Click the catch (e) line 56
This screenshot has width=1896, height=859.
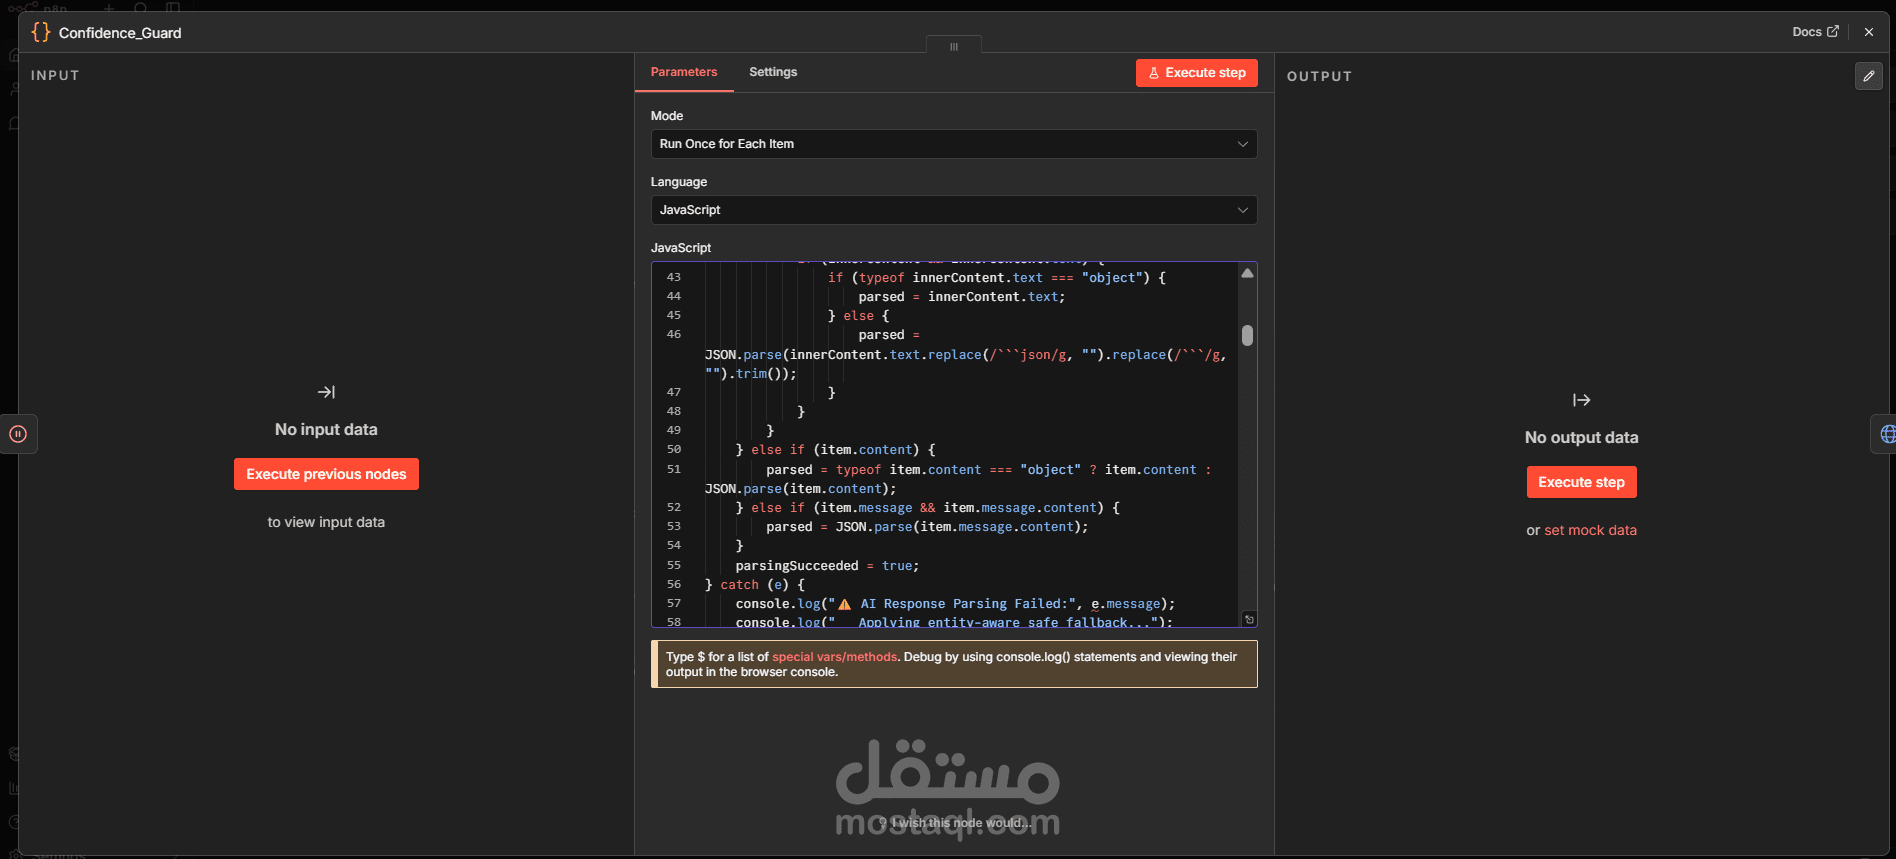(755, 585)
